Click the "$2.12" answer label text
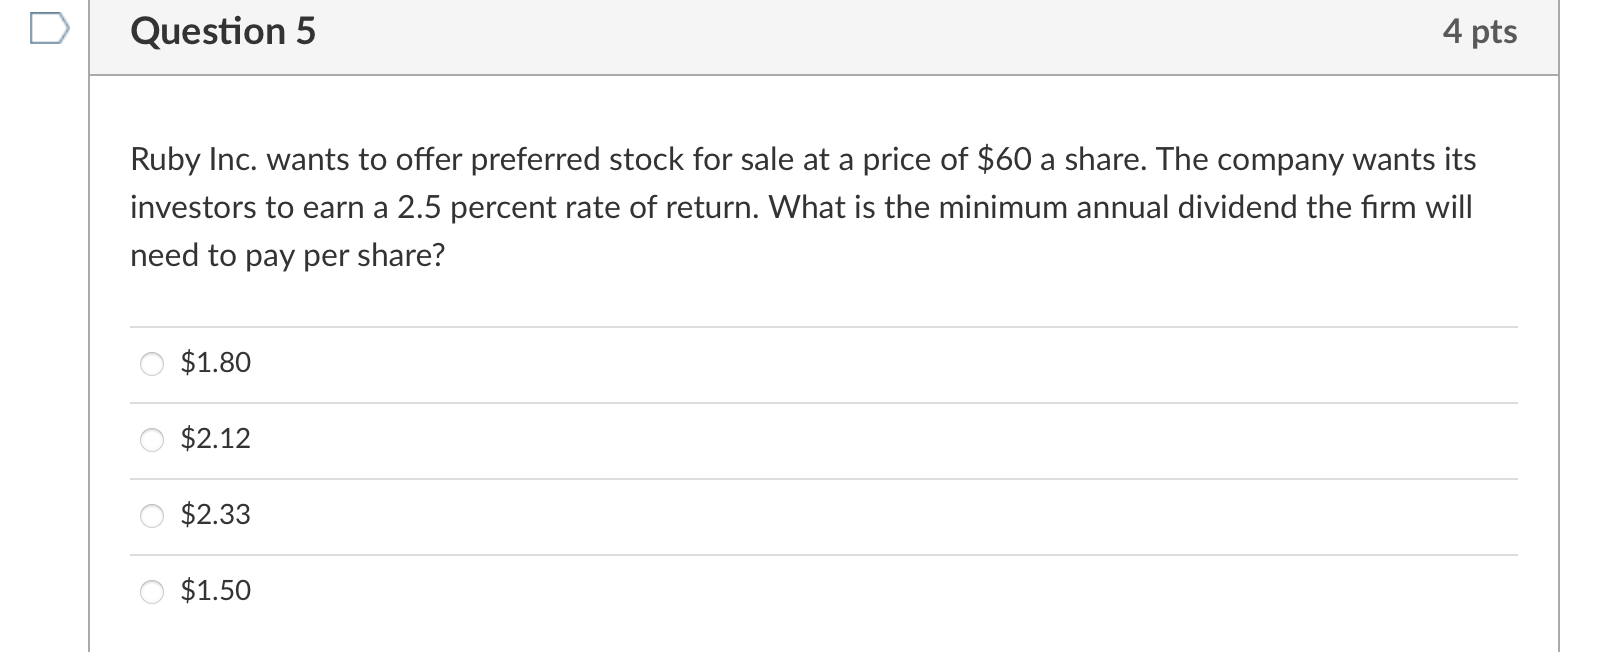This screenshot has height=652, width=1602. (215, 438)
